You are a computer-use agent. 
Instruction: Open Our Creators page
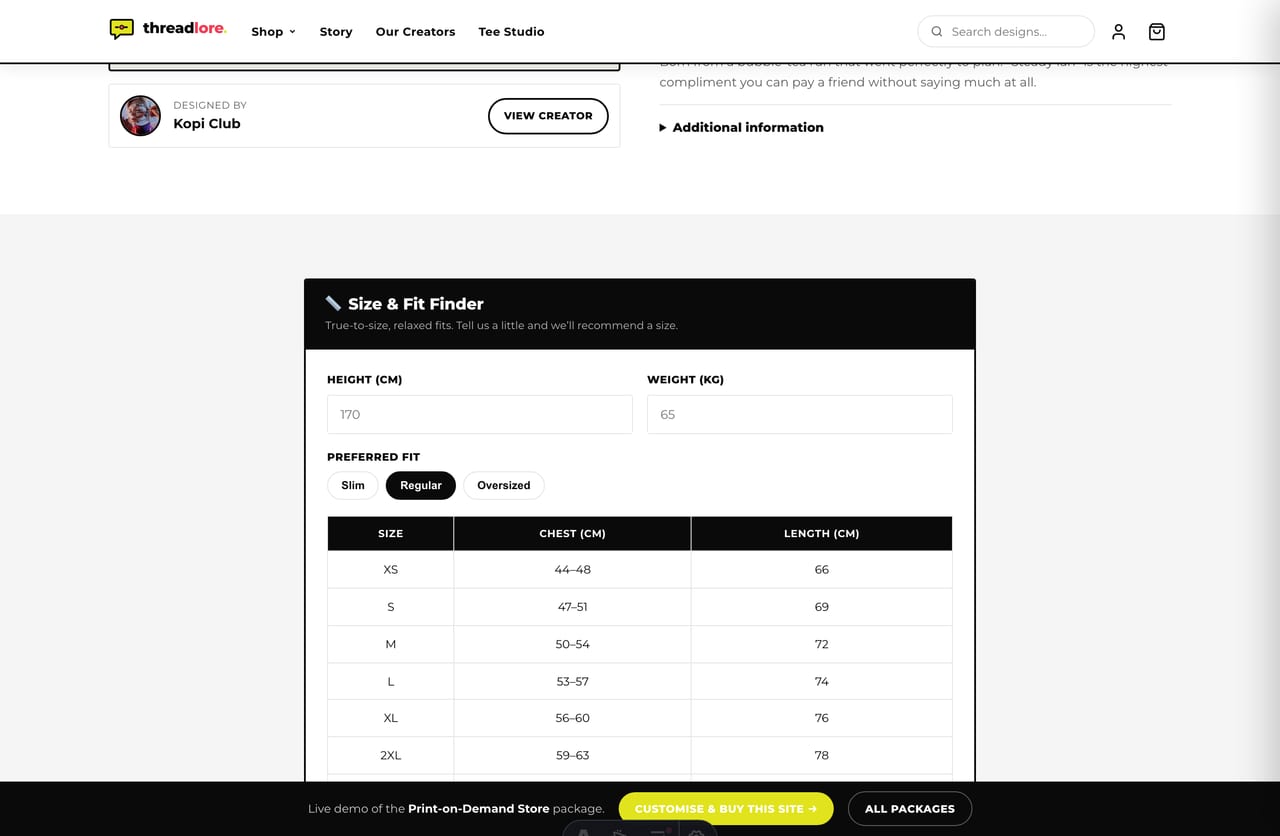click(415, 32)
